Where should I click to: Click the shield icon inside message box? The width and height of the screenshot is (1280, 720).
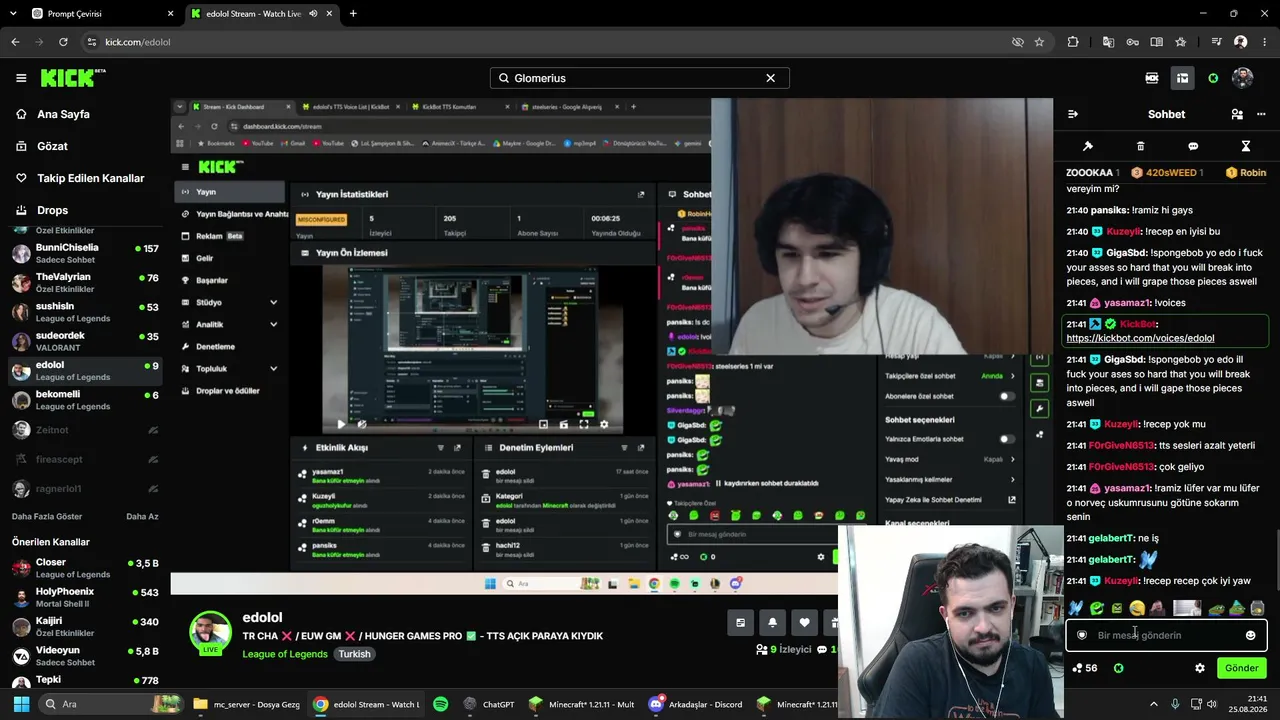pyautogui.click(x=1082, y=635)
